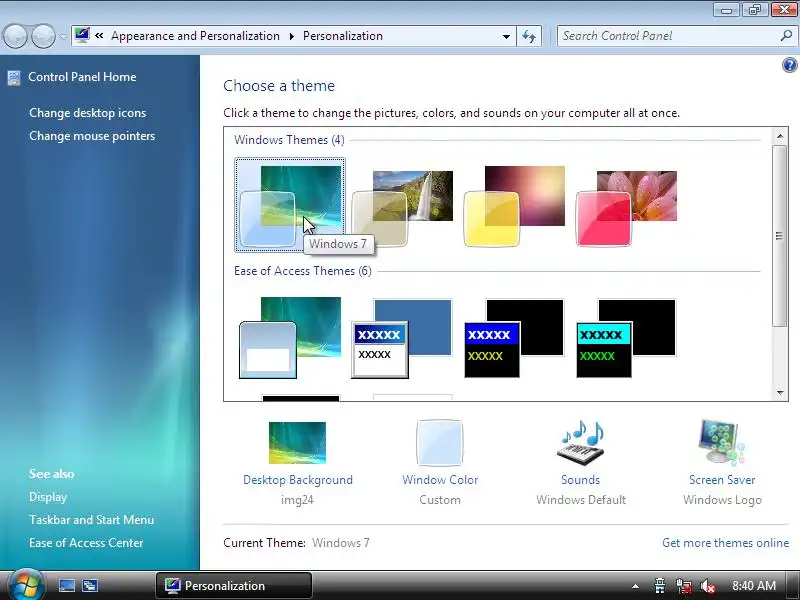Viewport: 800px width, 600px height.
Task: Expand the address bar history dropdown
Action: pos(506,36)
